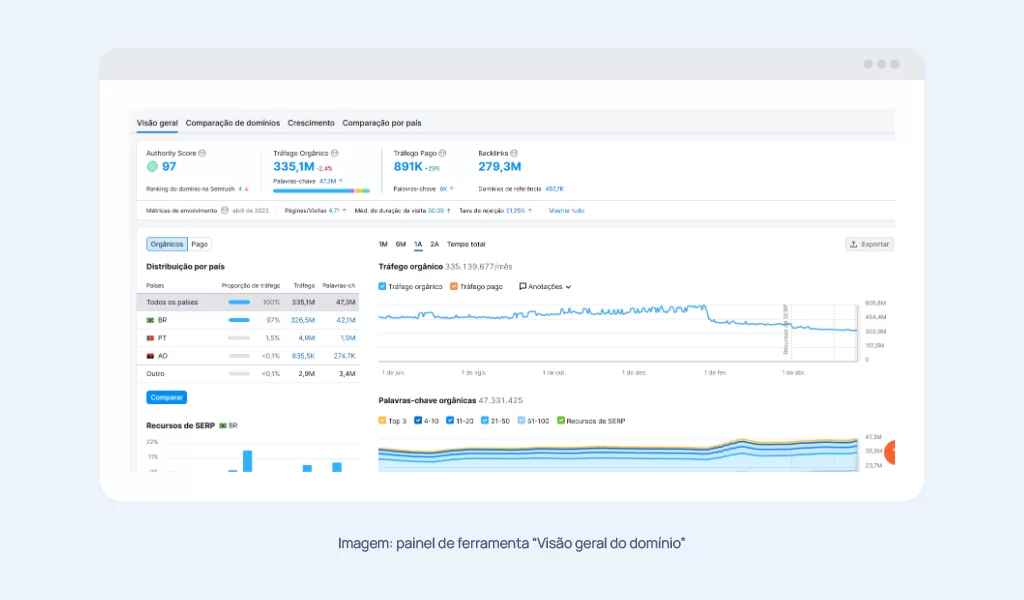Click the Brazil flag icon in BR row
1024x600 pixels.
point(150,321)
